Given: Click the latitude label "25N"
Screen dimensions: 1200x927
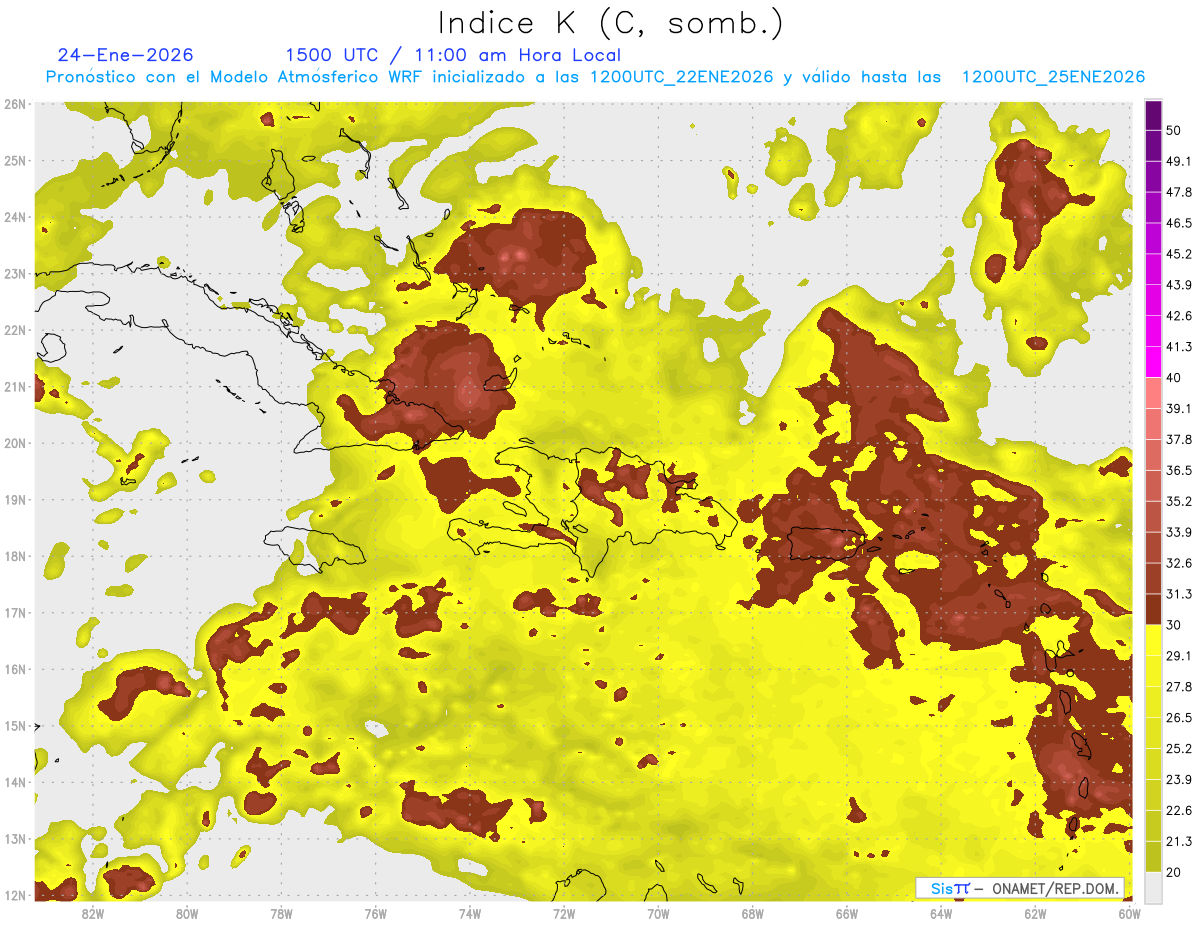Looking at the screenshot, I should pyautogui.click(x=15, y=160).
